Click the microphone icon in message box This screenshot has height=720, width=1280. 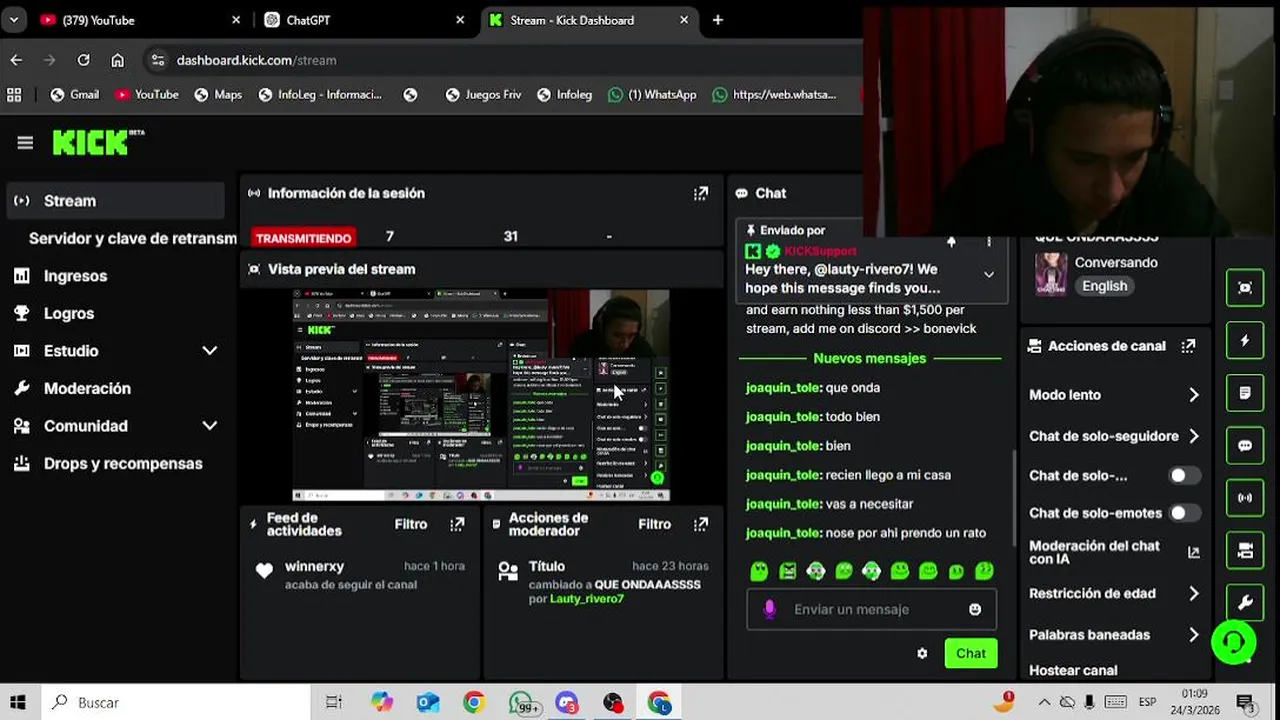769,609
